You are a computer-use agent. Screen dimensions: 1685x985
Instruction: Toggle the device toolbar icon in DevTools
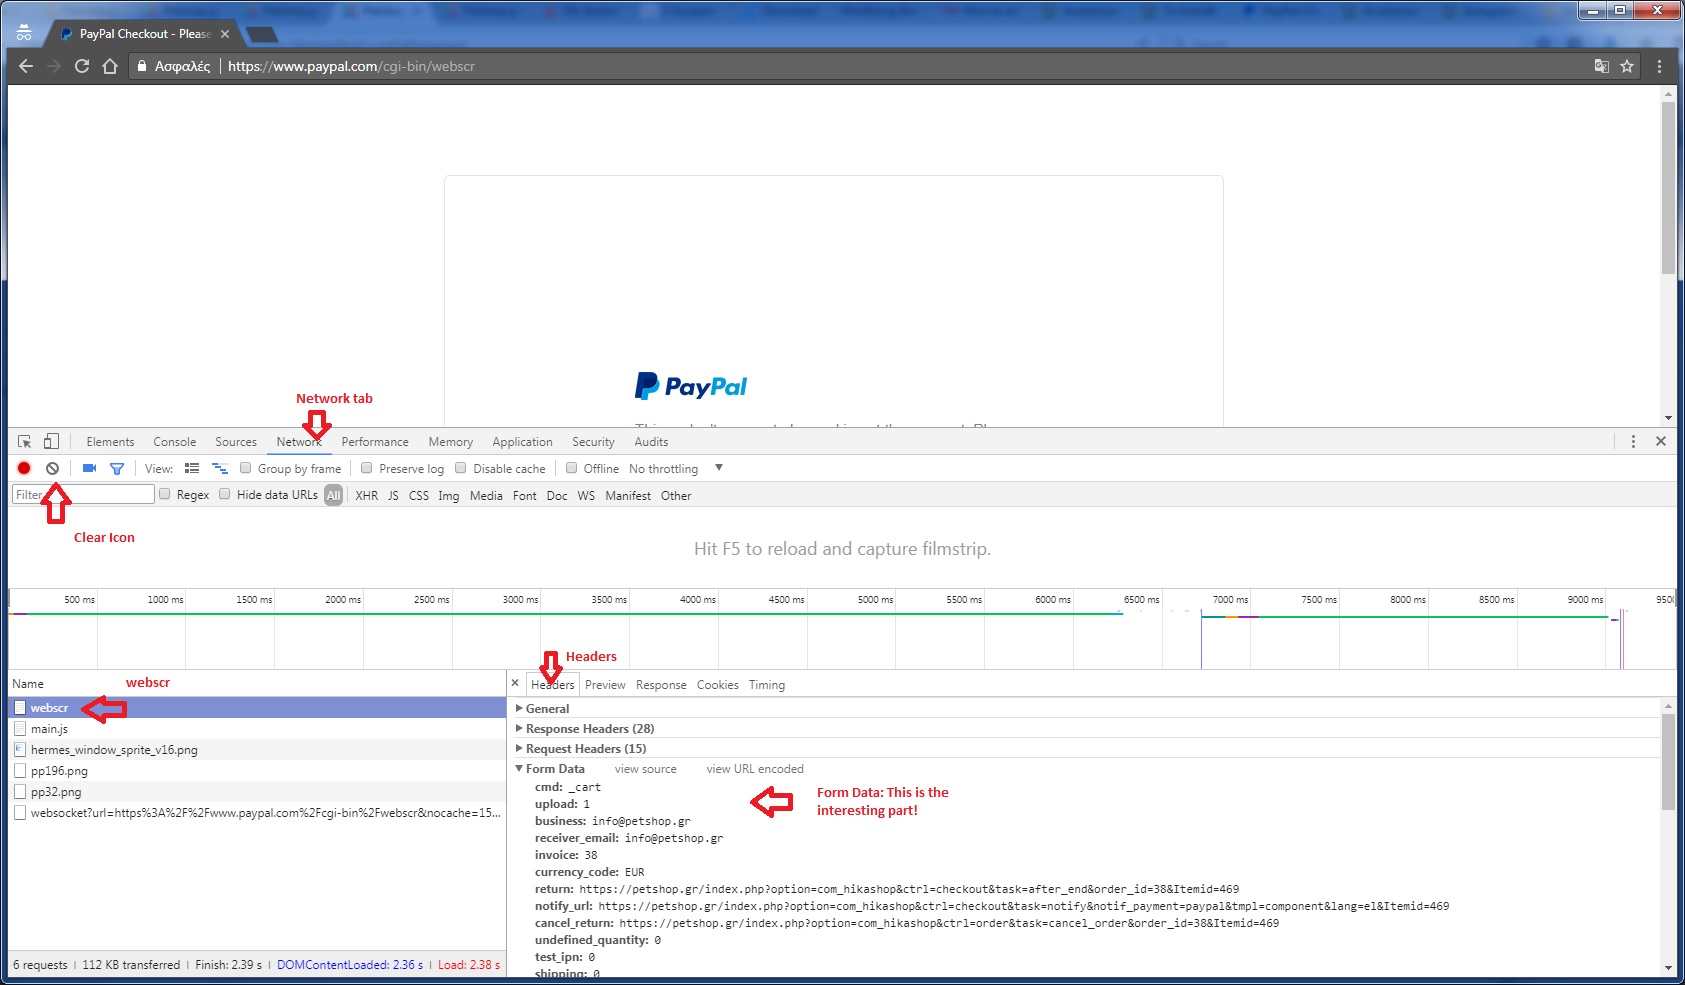click(51, 441)
